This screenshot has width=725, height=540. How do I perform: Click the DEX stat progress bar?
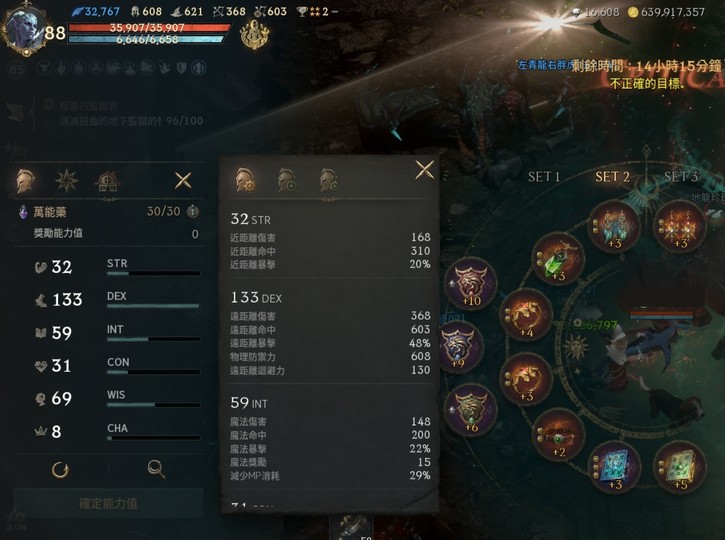153,306
